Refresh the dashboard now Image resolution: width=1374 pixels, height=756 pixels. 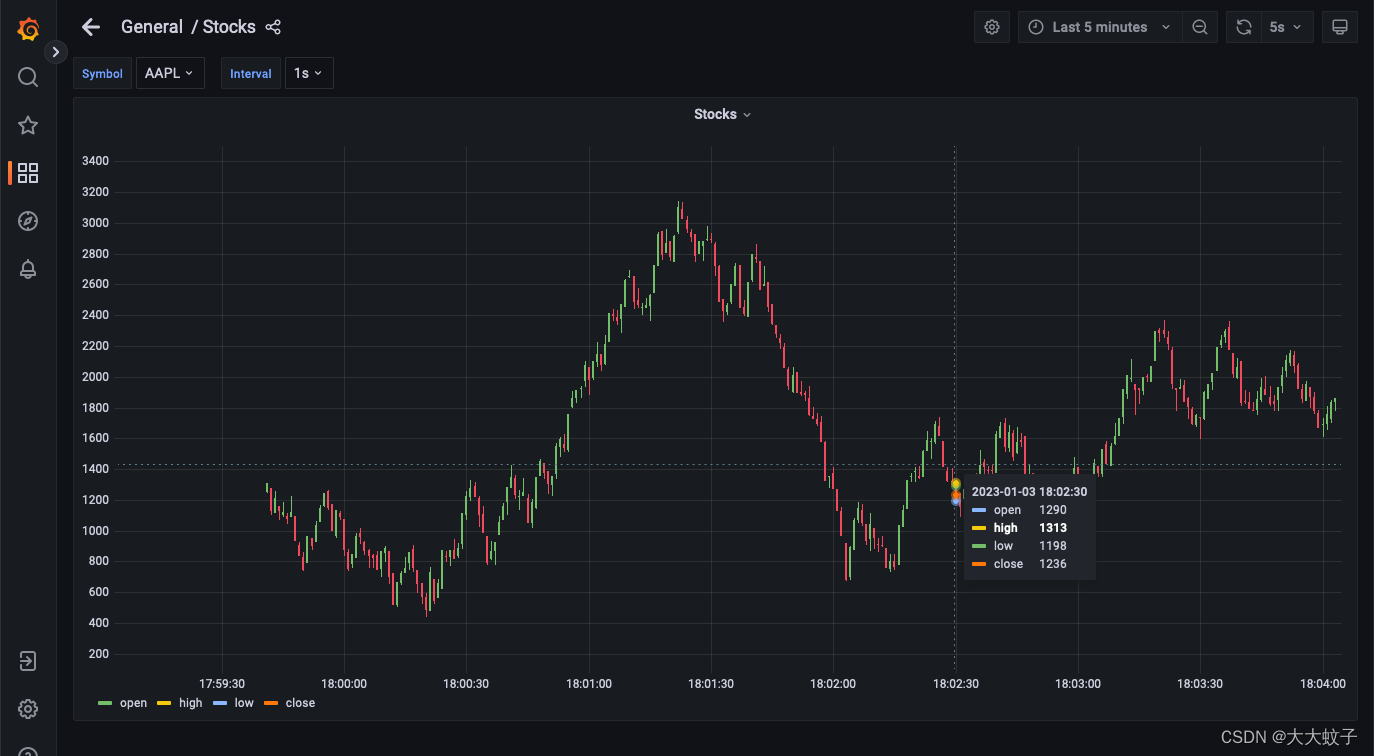point(1244,27)
